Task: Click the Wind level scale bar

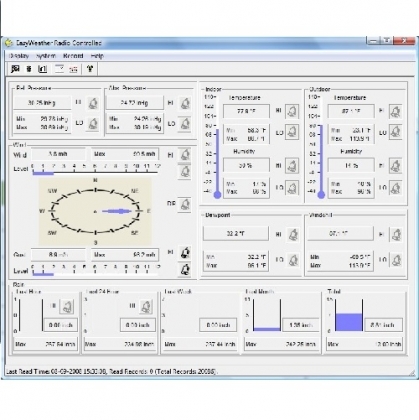Action: pyautogui.click(x=95, y=169)
